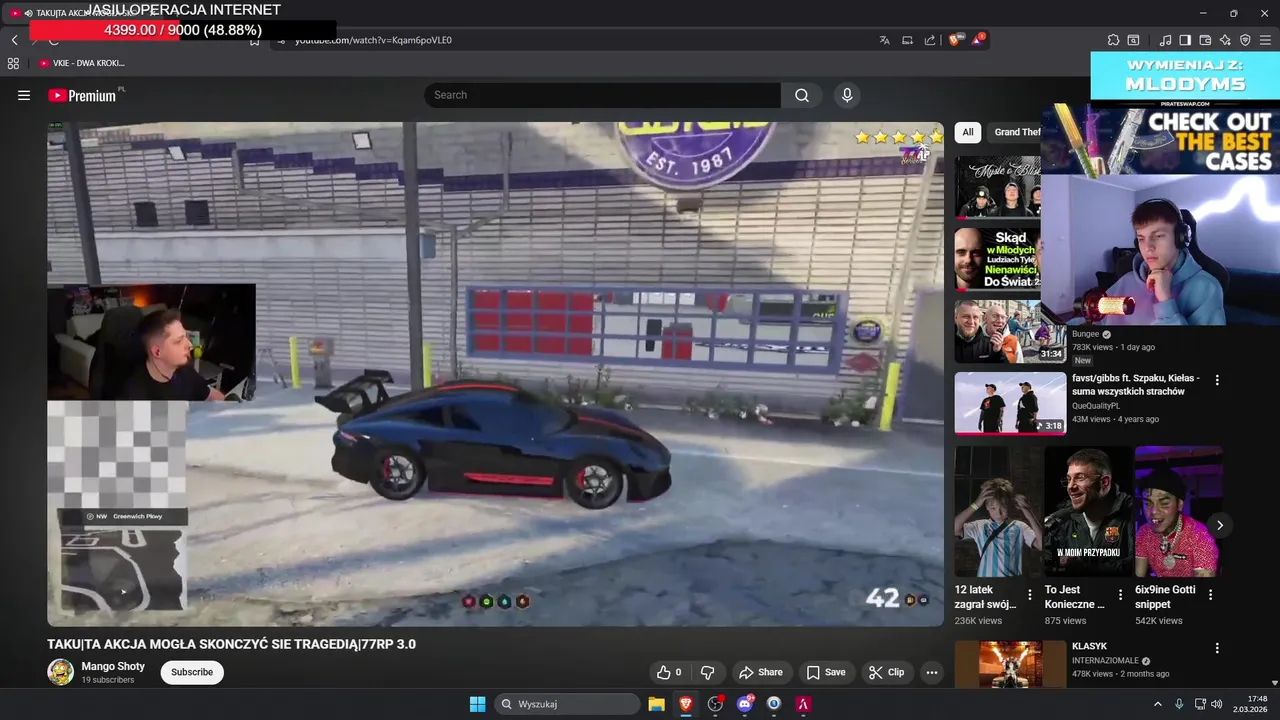1280x720 pixels.
Task: Open the Brave Rewards triangle icon
Action: pos(979,40)
